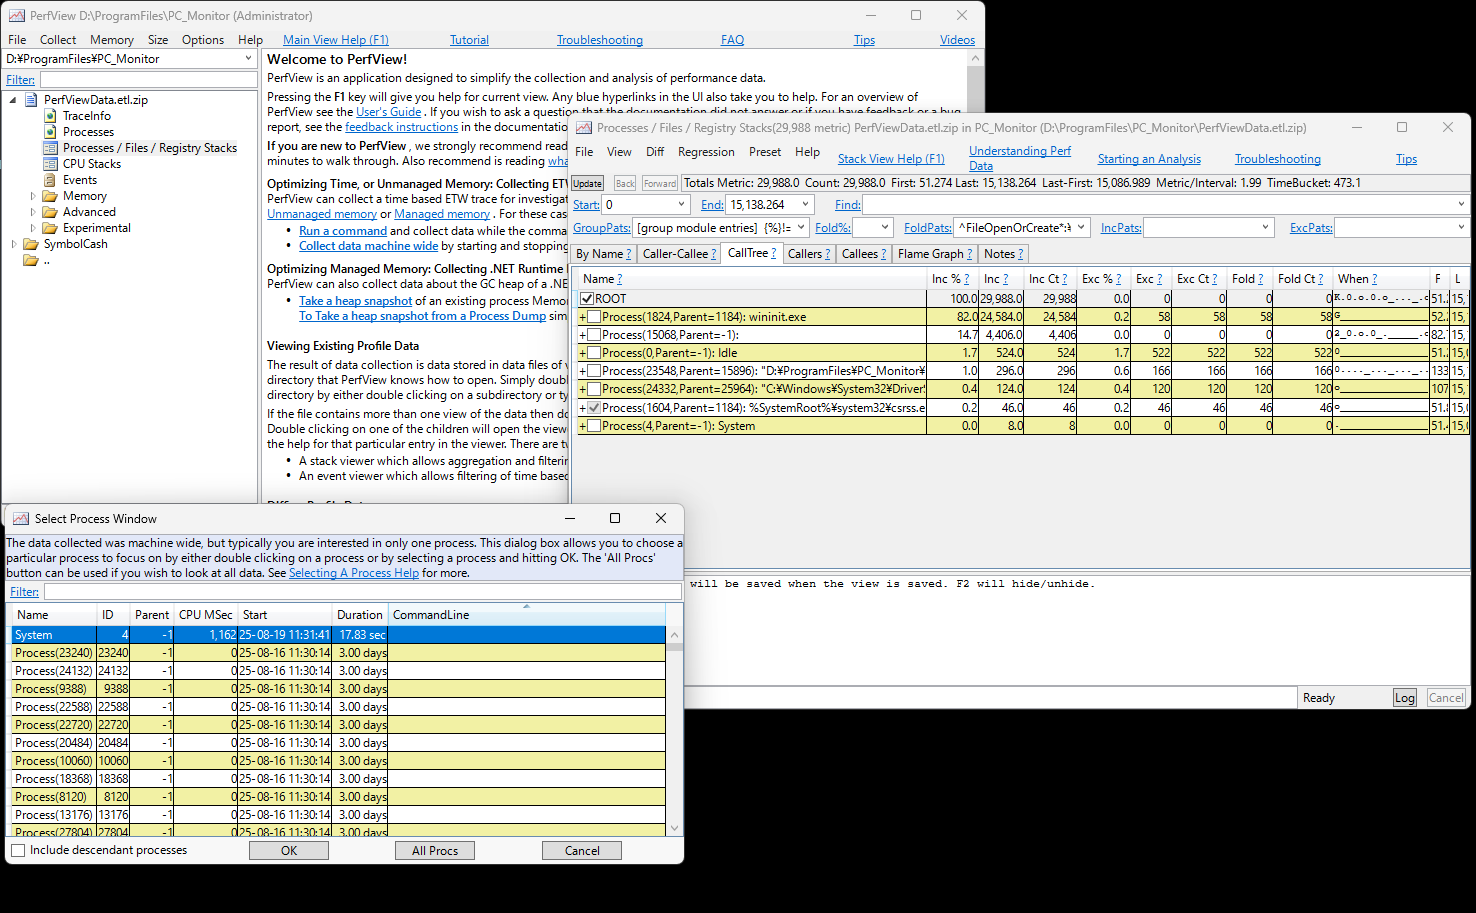Expand the Process(1824) wininit.exe row

click(583, 316)
